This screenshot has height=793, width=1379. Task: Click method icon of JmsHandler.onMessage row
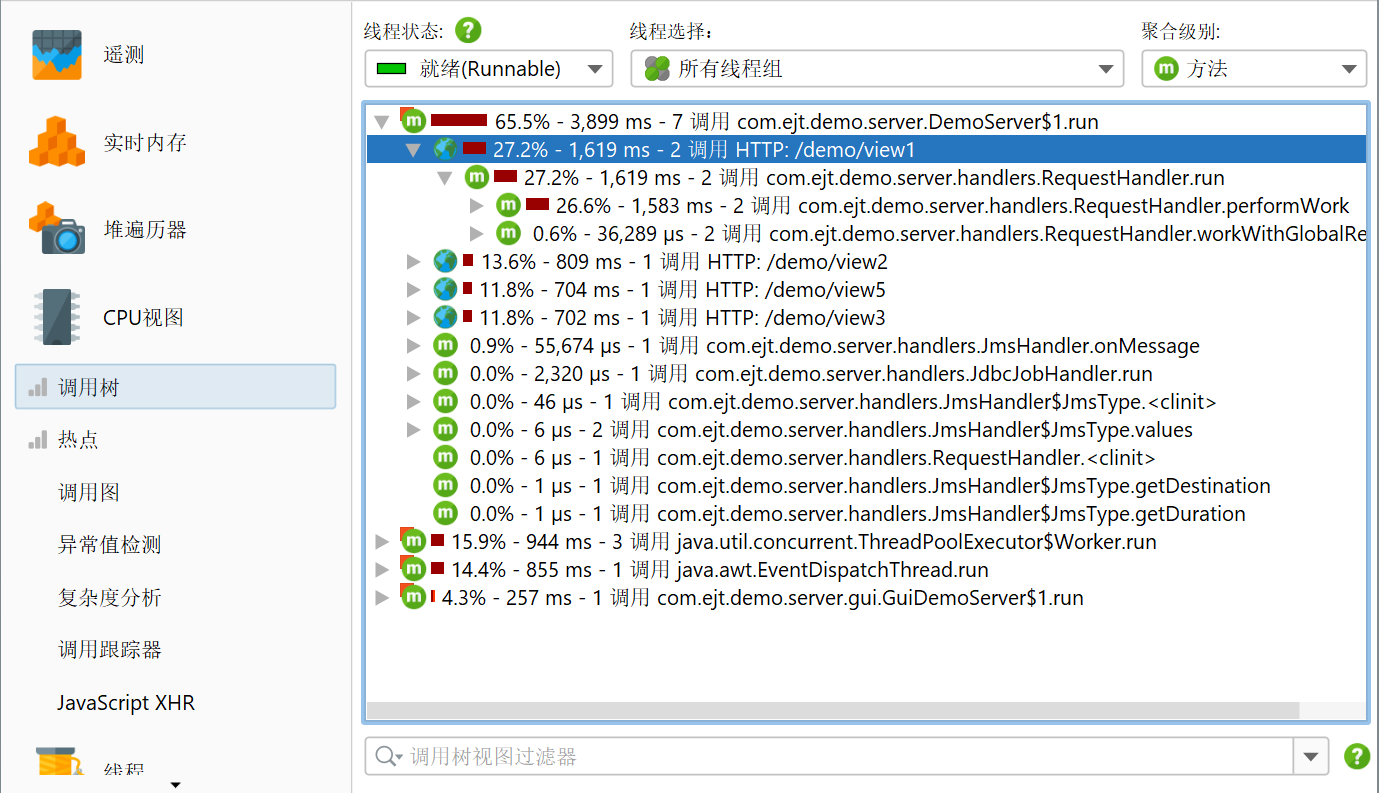445,346
